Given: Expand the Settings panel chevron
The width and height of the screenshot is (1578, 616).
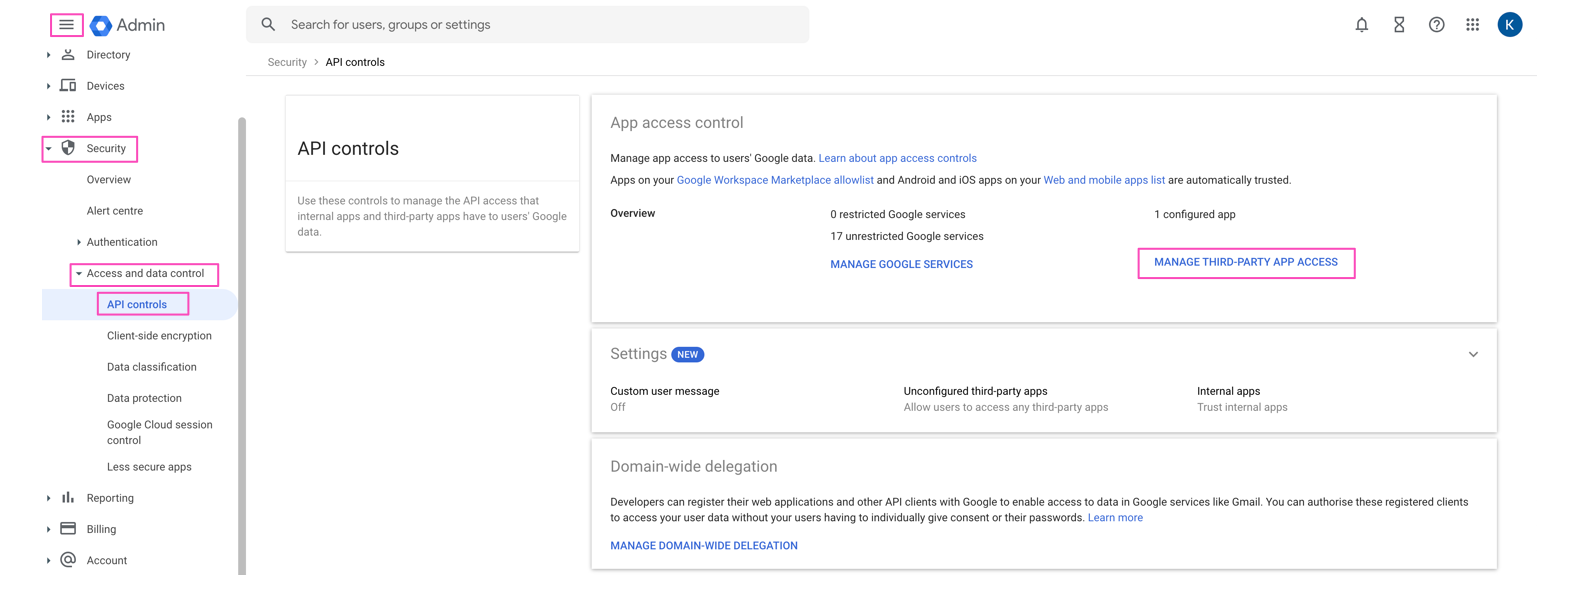Looking at the screenshot, I should point(1472,355).
